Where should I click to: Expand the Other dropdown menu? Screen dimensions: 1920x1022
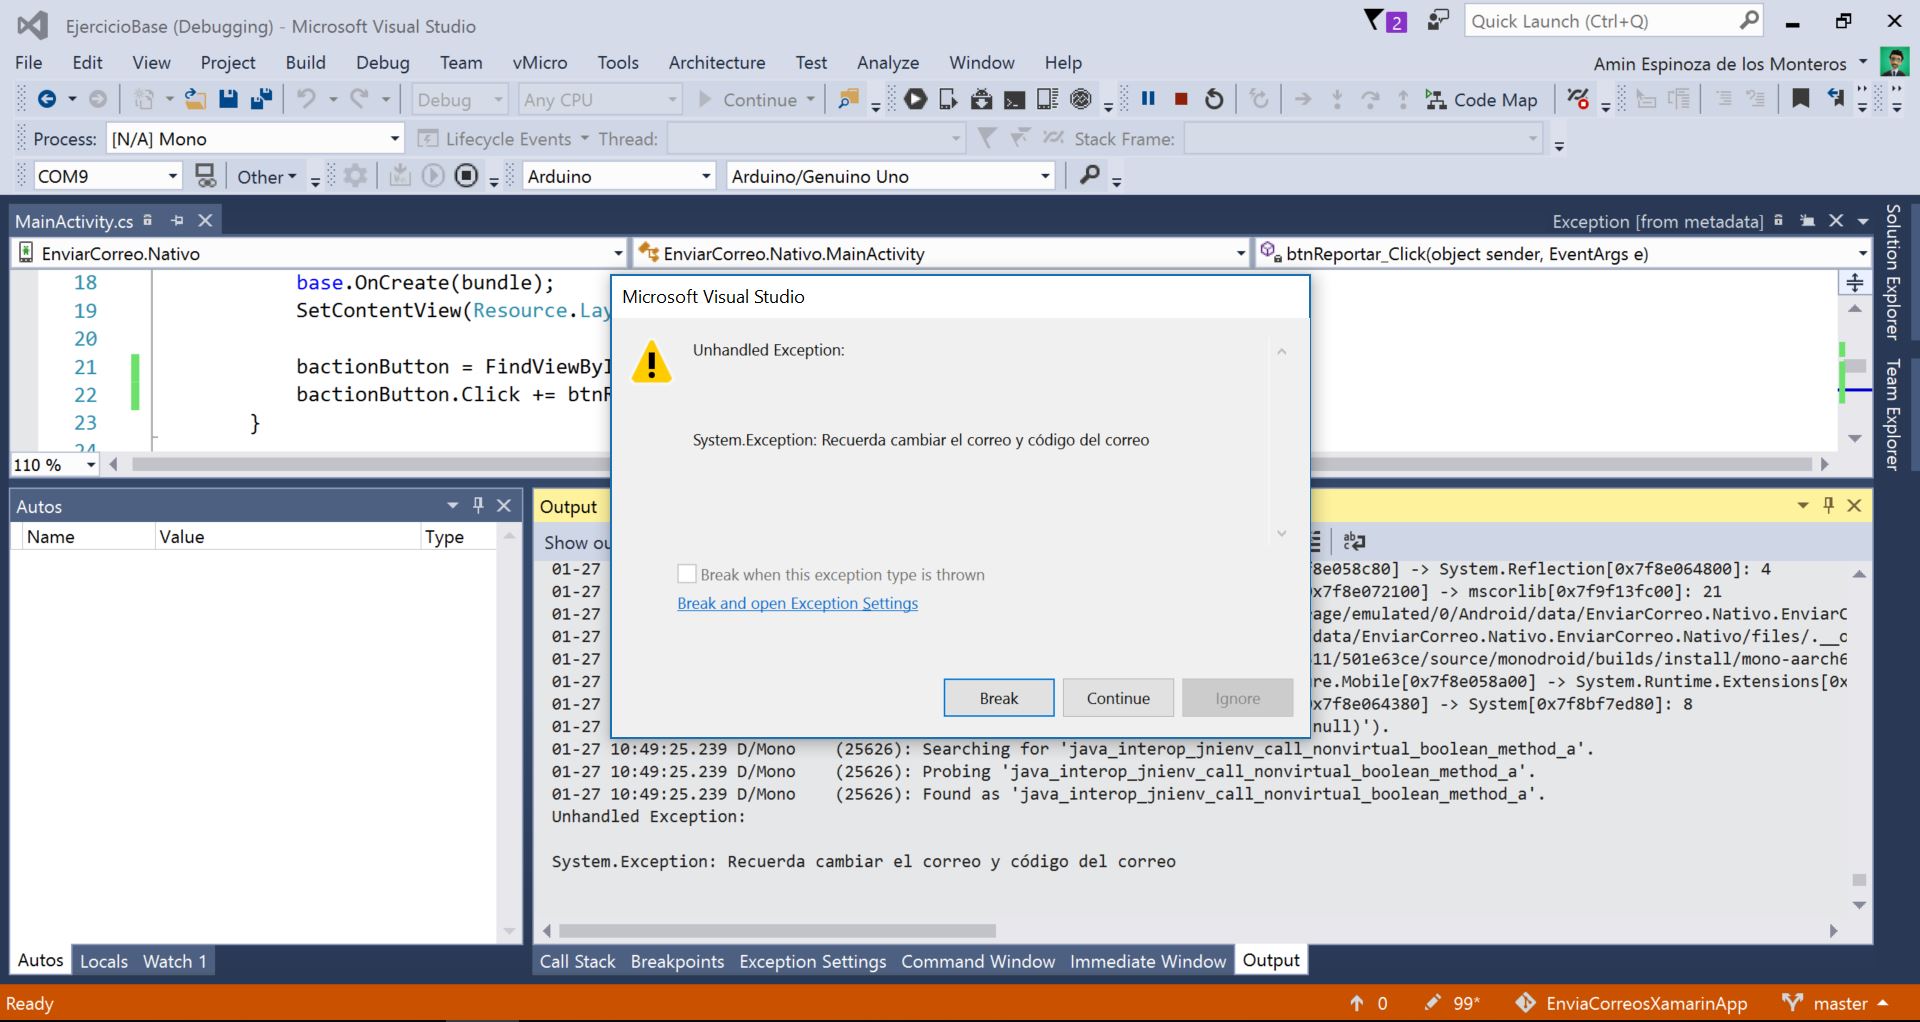pyautogui.click(x=267, y=177)
